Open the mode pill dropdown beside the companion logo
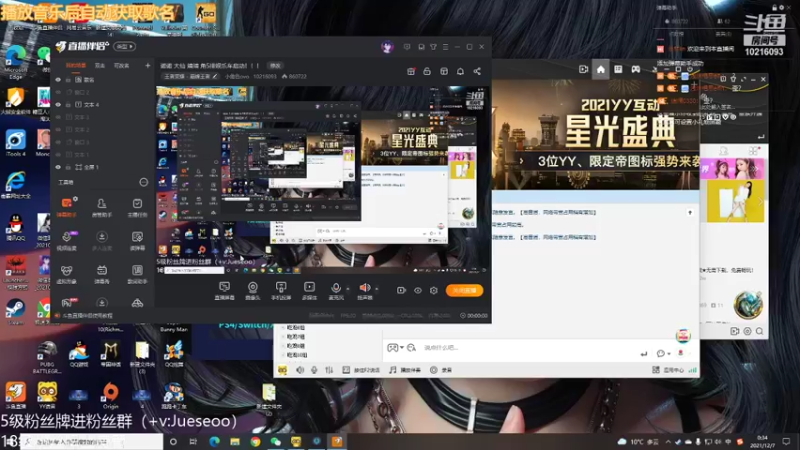This screenshot has height=450, width=800. click(124, 46)
